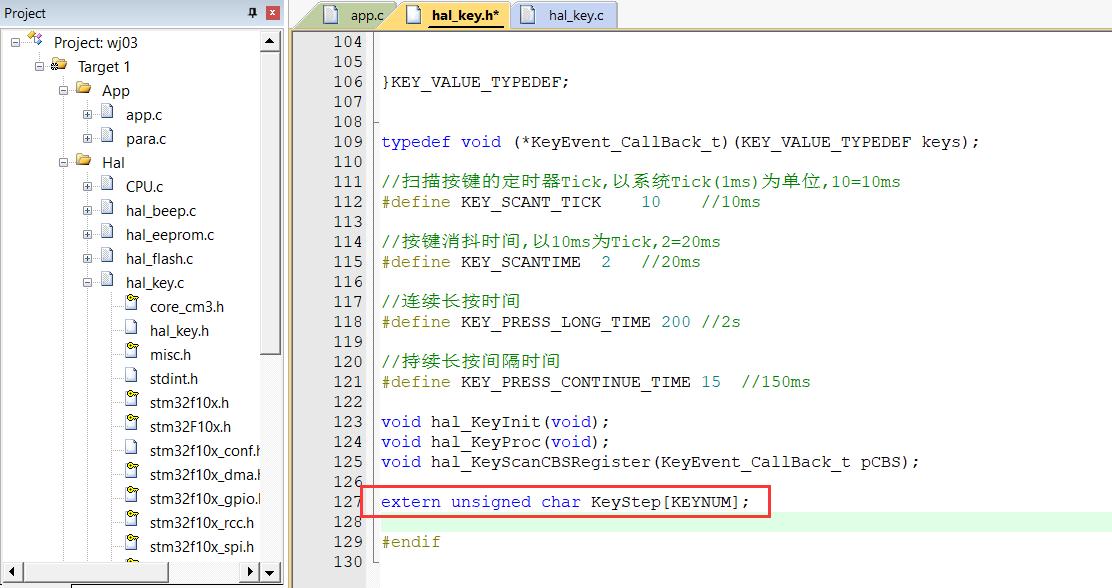Viewport: 1112px width, 588px height.
Task: Place cursor on line 127 KeyStep declaration
Action: tap(565, 502)
